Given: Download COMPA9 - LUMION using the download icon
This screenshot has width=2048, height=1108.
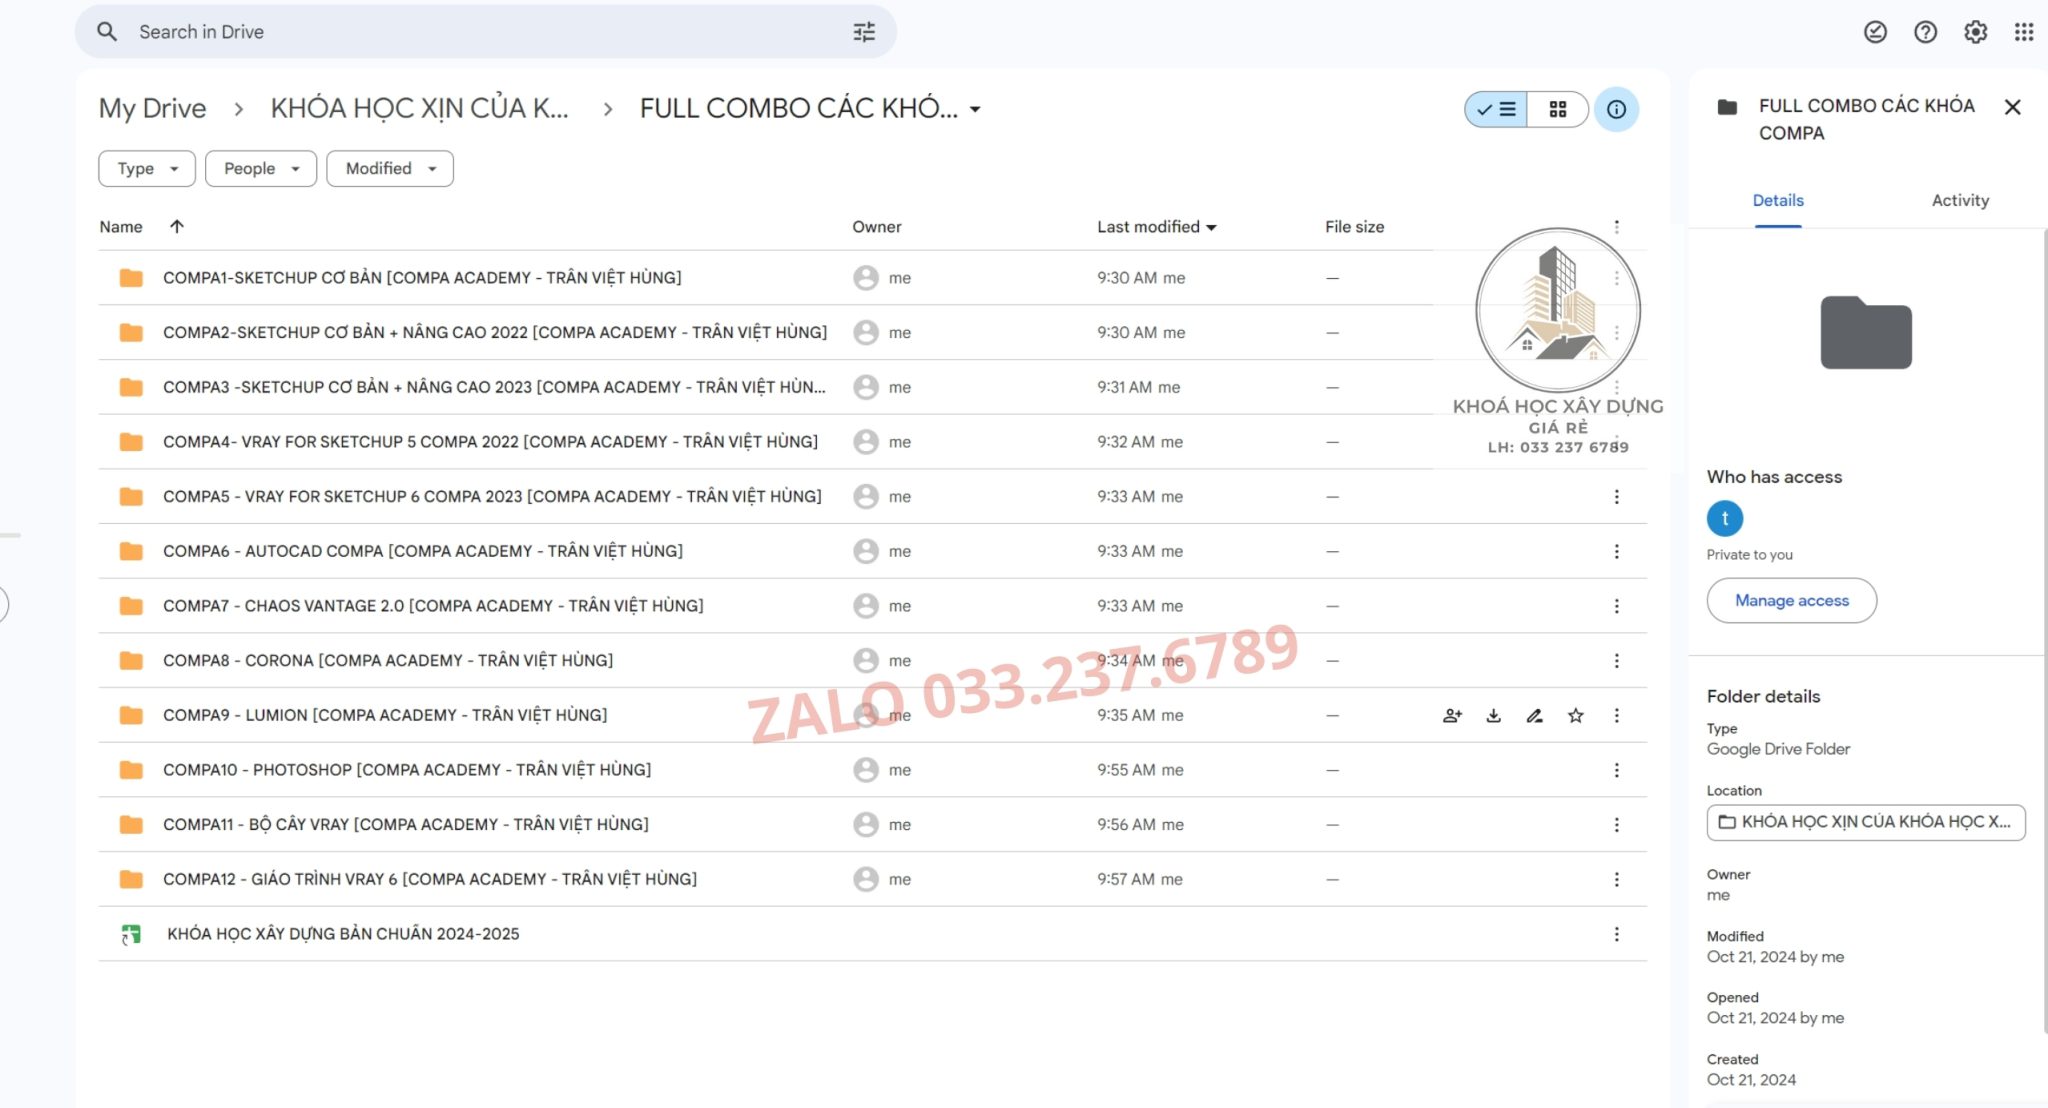Looking at the screenshot, I should pos(1493,715).
